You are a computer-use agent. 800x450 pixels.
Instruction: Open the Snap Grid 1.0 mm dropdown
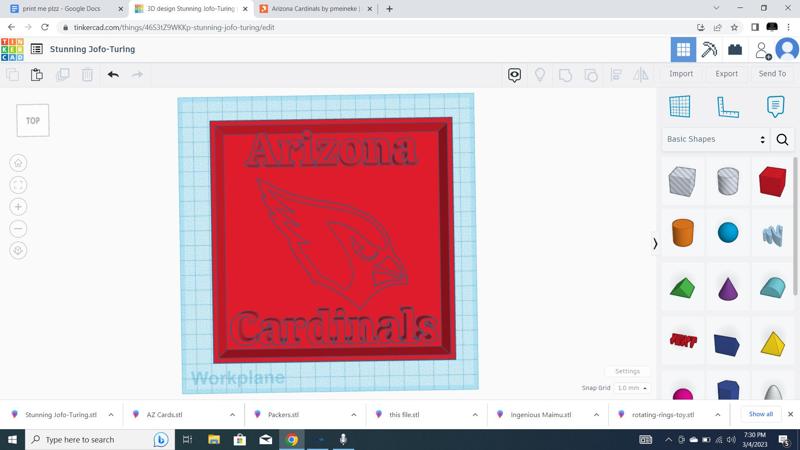pyautogui.click(x=632, y=388)
